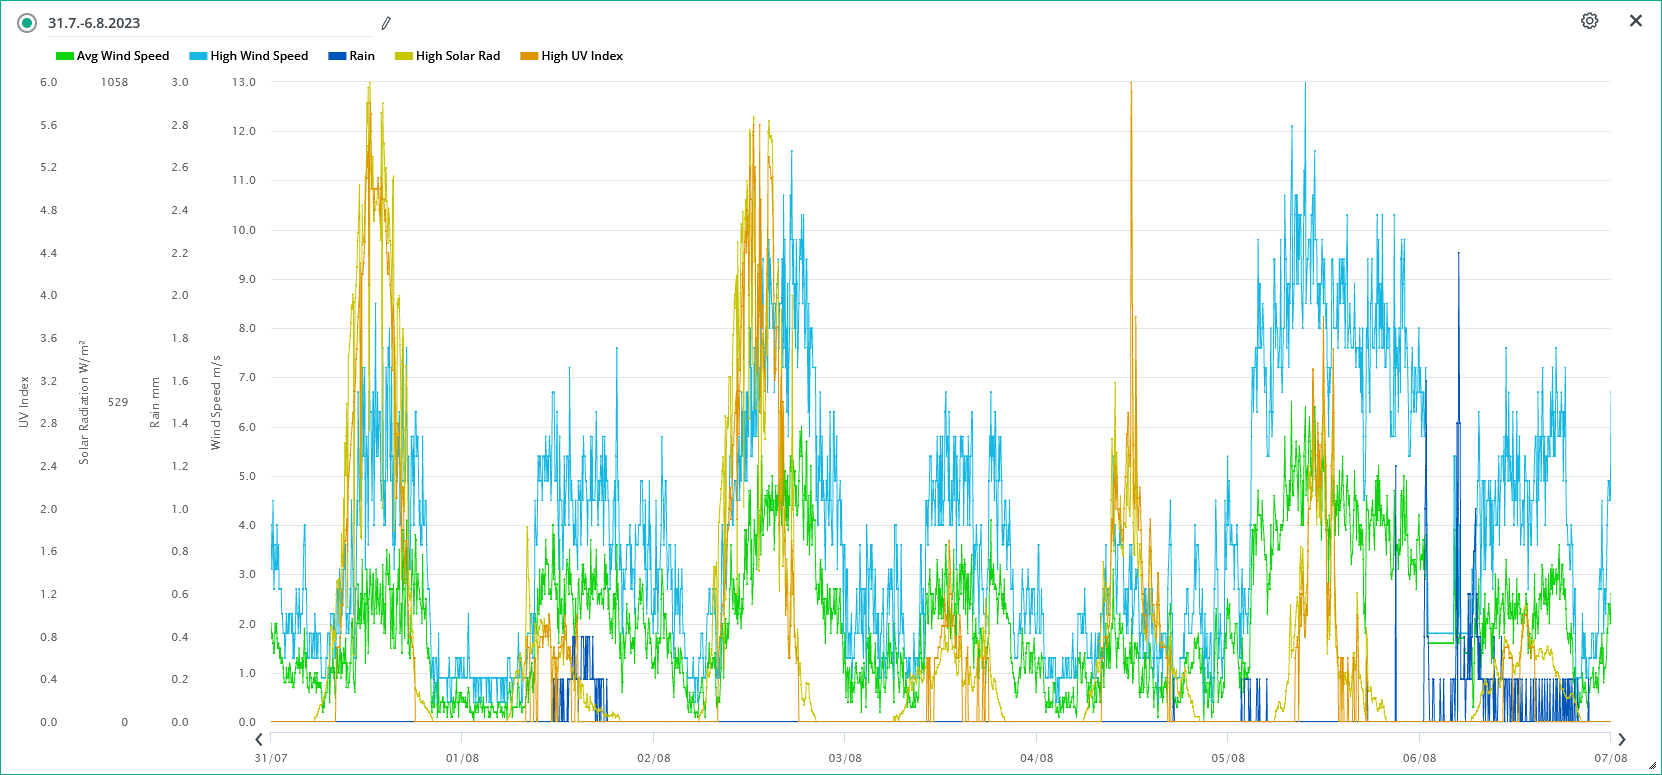This screenshot has width=1662, height=775.
Task: Go to previous period with left arrow
Action: pyautogui.click(x=259, y=740)
